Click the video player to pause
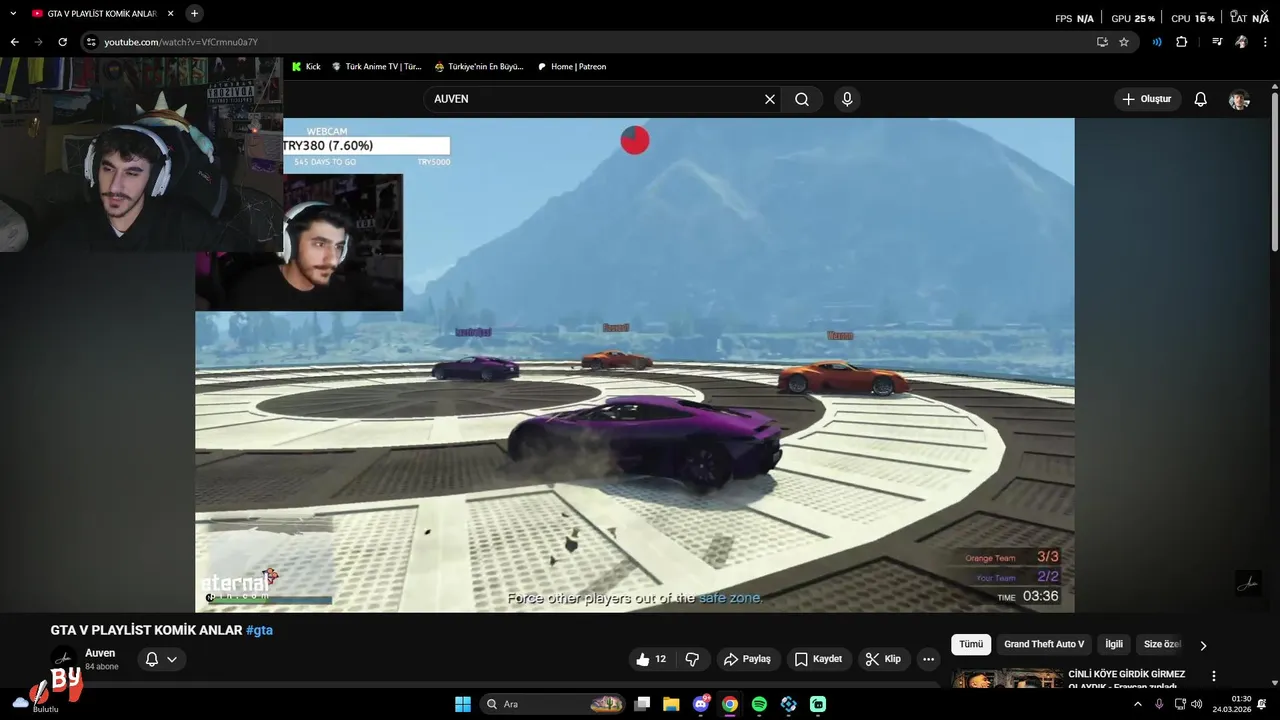This screenshot has width=1280, height=720. pos(635,365)
